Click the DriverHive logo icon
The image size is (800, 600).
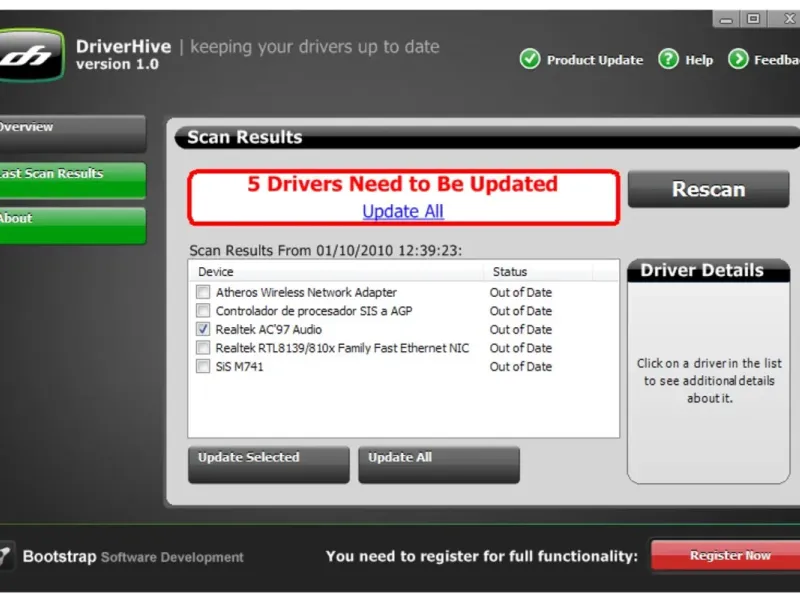pos(32,55)
